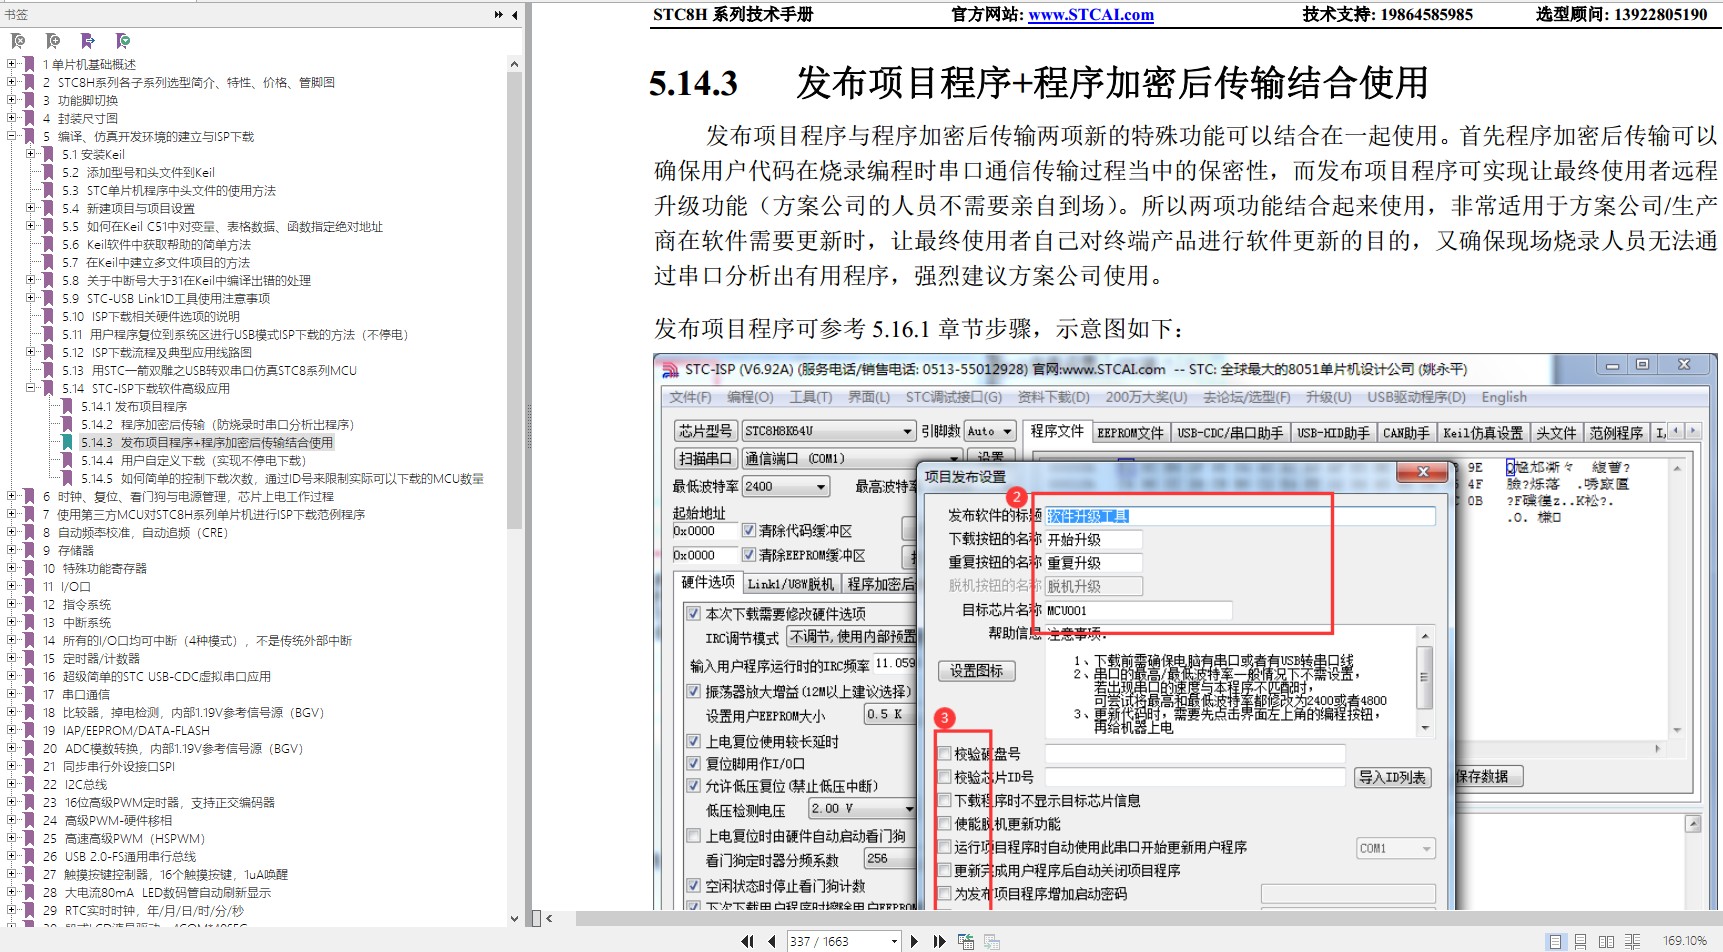Switch to two-page facing layout
Image resolution: width=1723 pixels, height=952 pixels.
tap(1607, 941)
